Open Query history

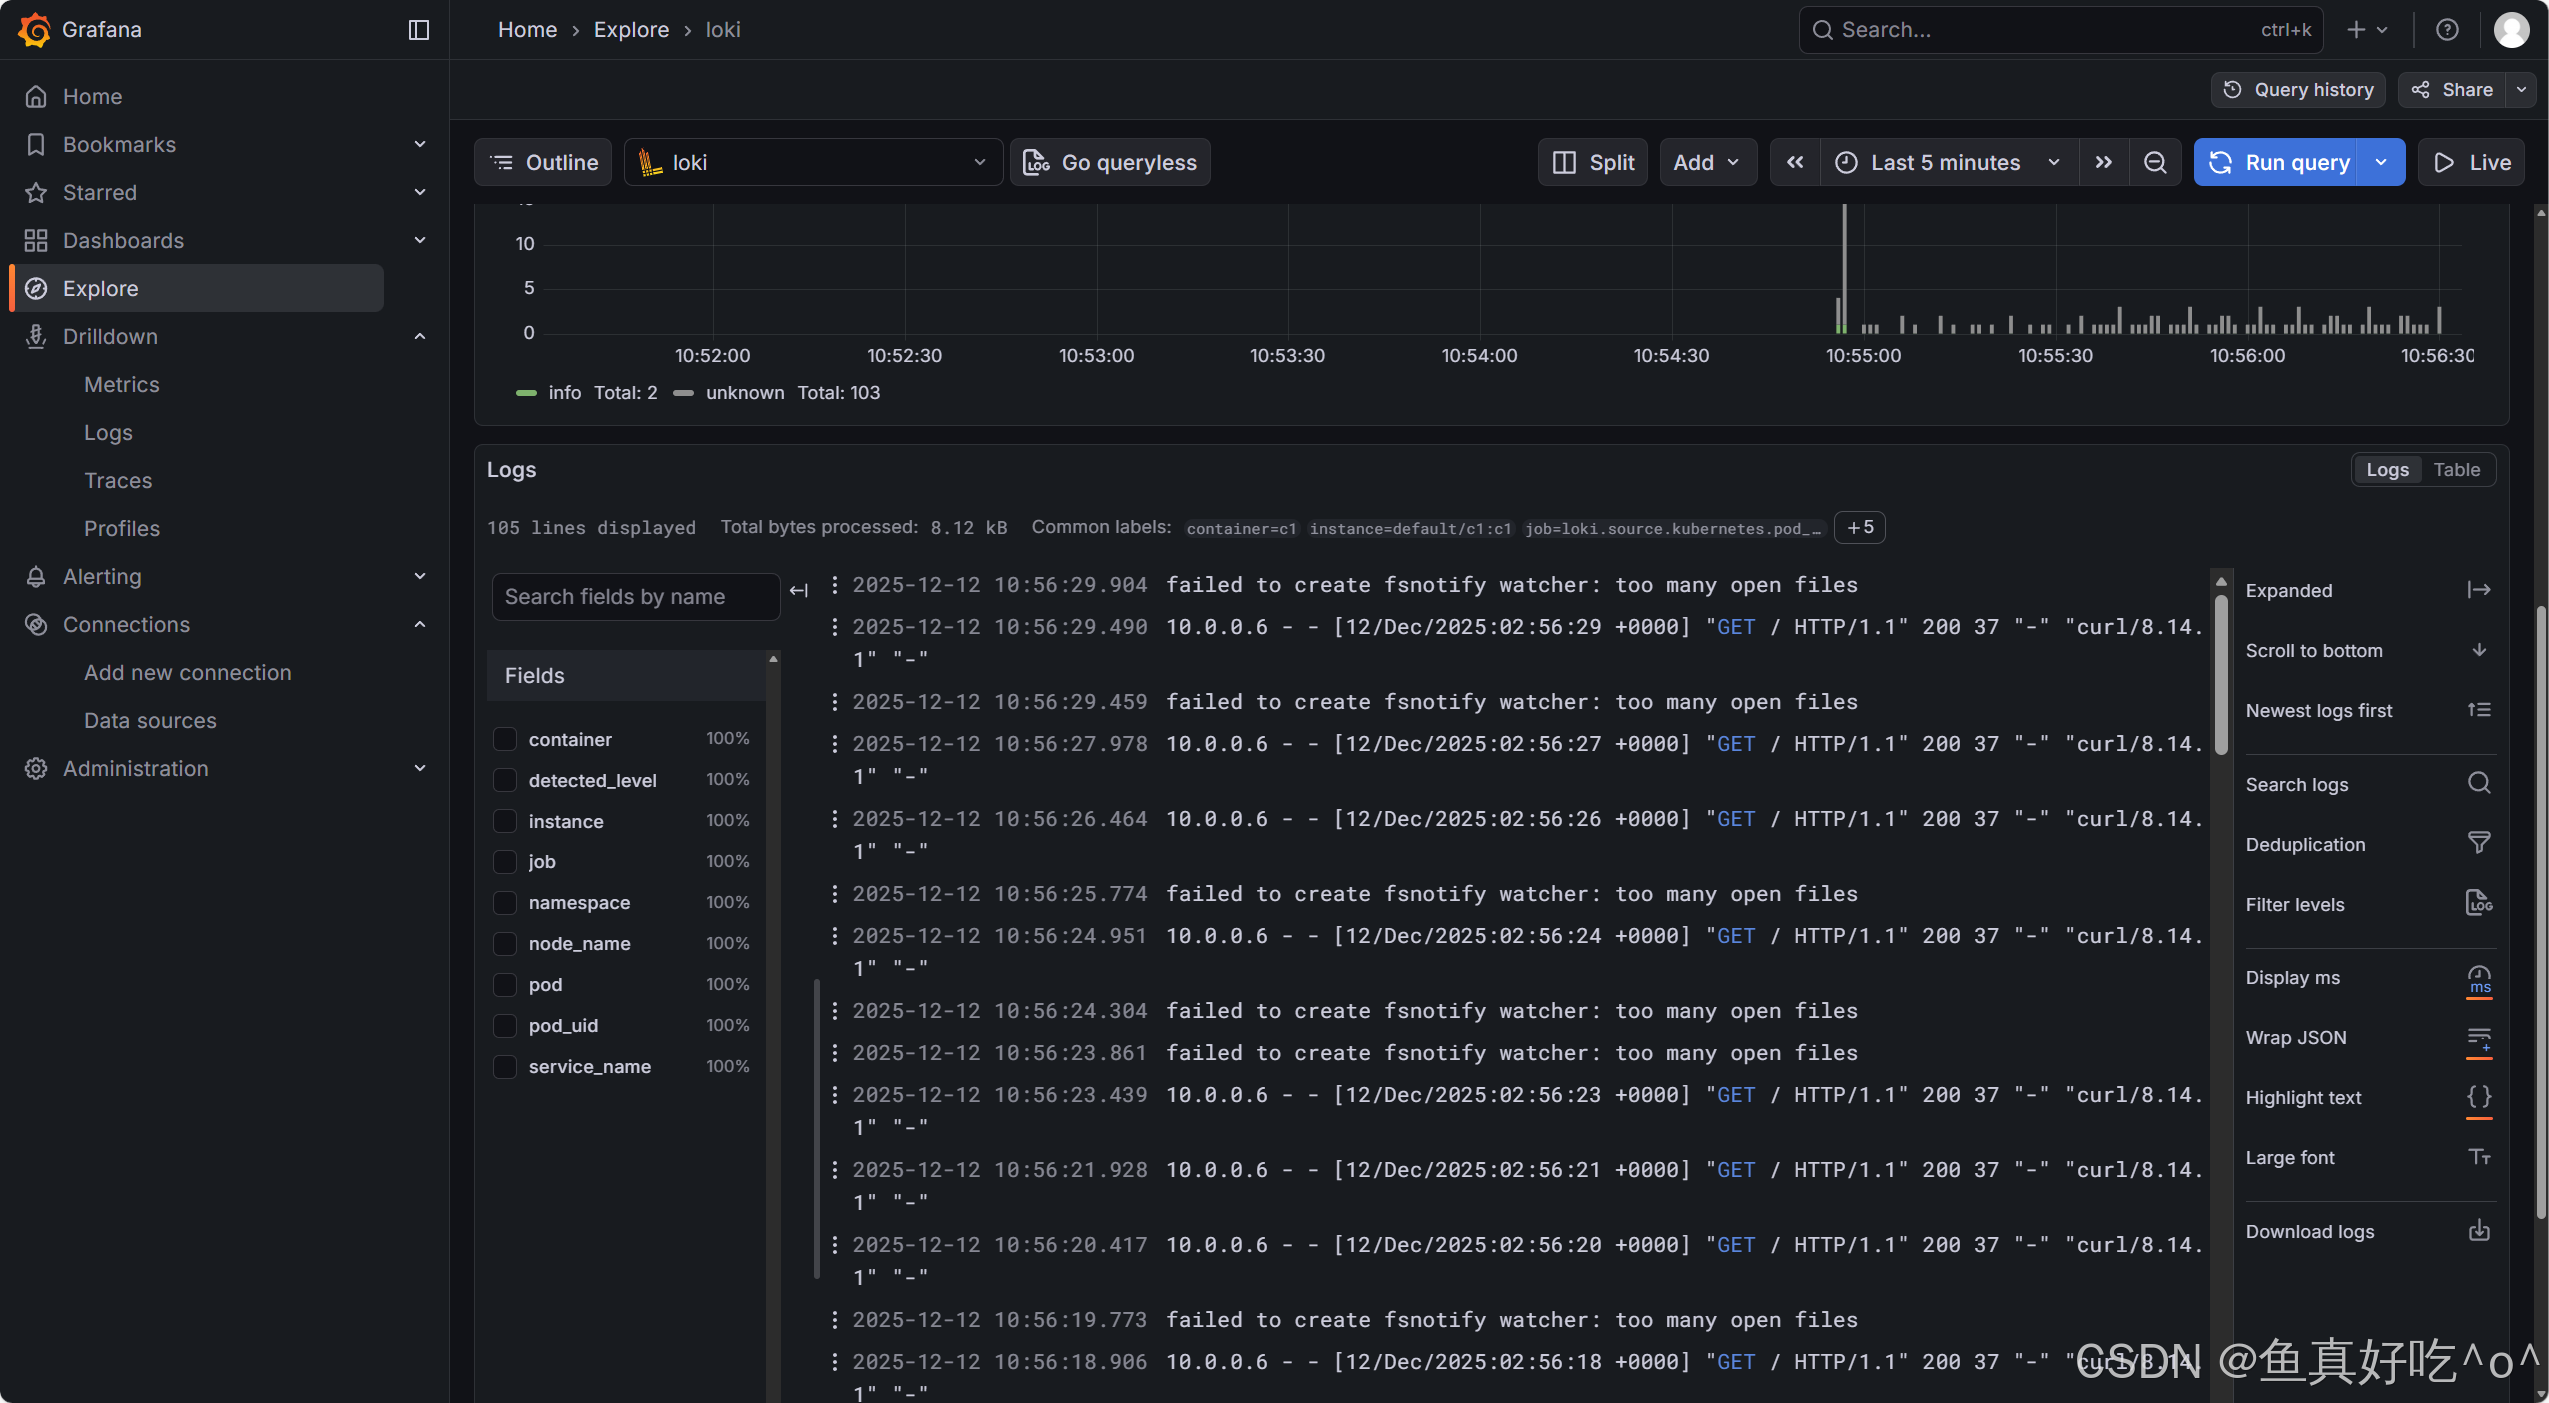click(x=2297, y=90)
